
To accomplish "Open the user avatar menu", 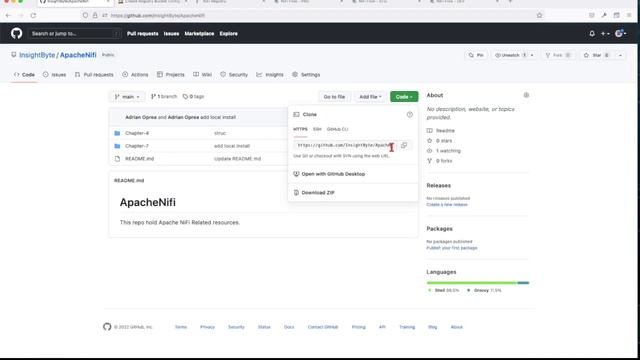I will pyautogui.click(x=620, y=33).
